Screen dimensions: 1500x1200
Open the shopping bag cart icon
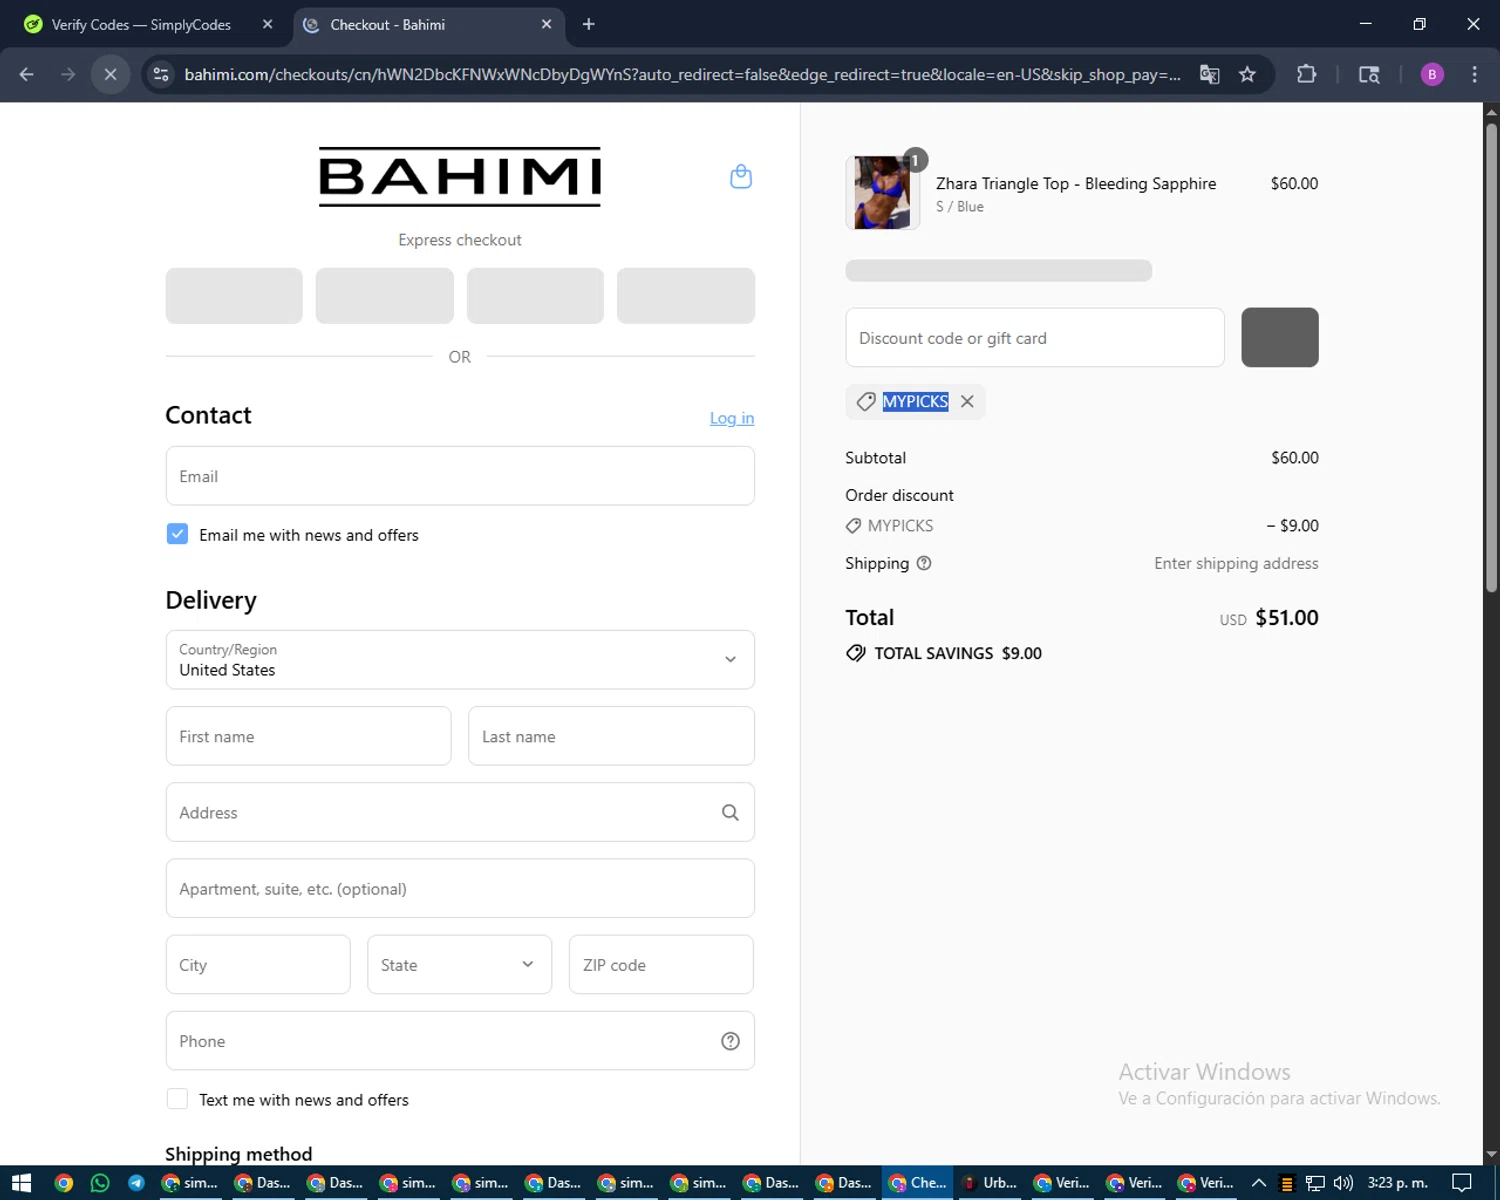pos(740,177)
